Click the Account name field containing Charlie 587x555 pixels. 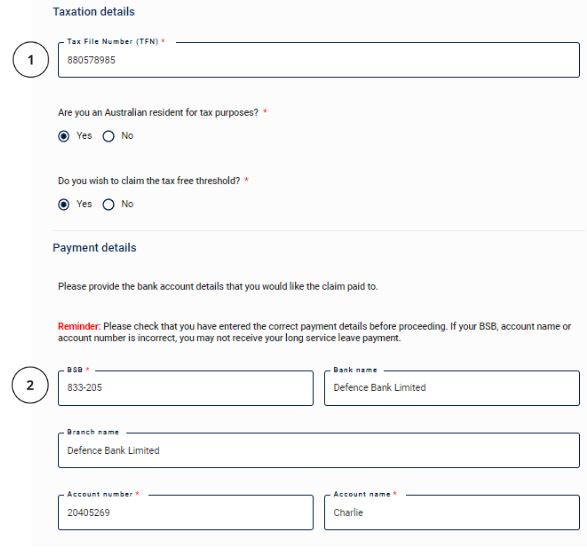coord(452,512)
